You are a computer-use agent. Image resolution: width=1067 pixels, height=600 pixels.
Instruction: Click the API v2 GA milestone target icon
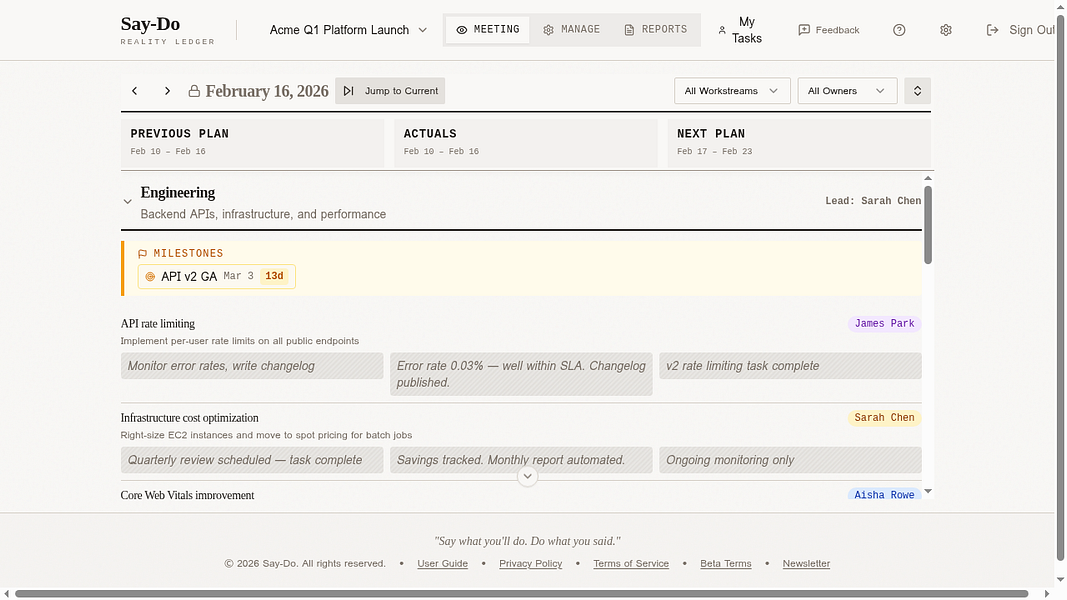151,276
